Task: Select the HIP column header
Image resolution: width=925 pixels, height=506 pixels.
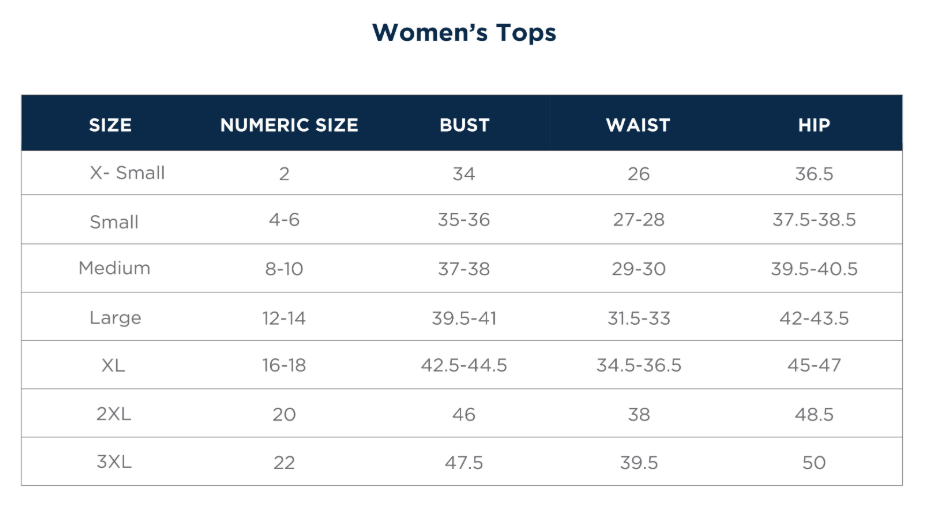Action: pyautogui.click(x=814, y=125)
